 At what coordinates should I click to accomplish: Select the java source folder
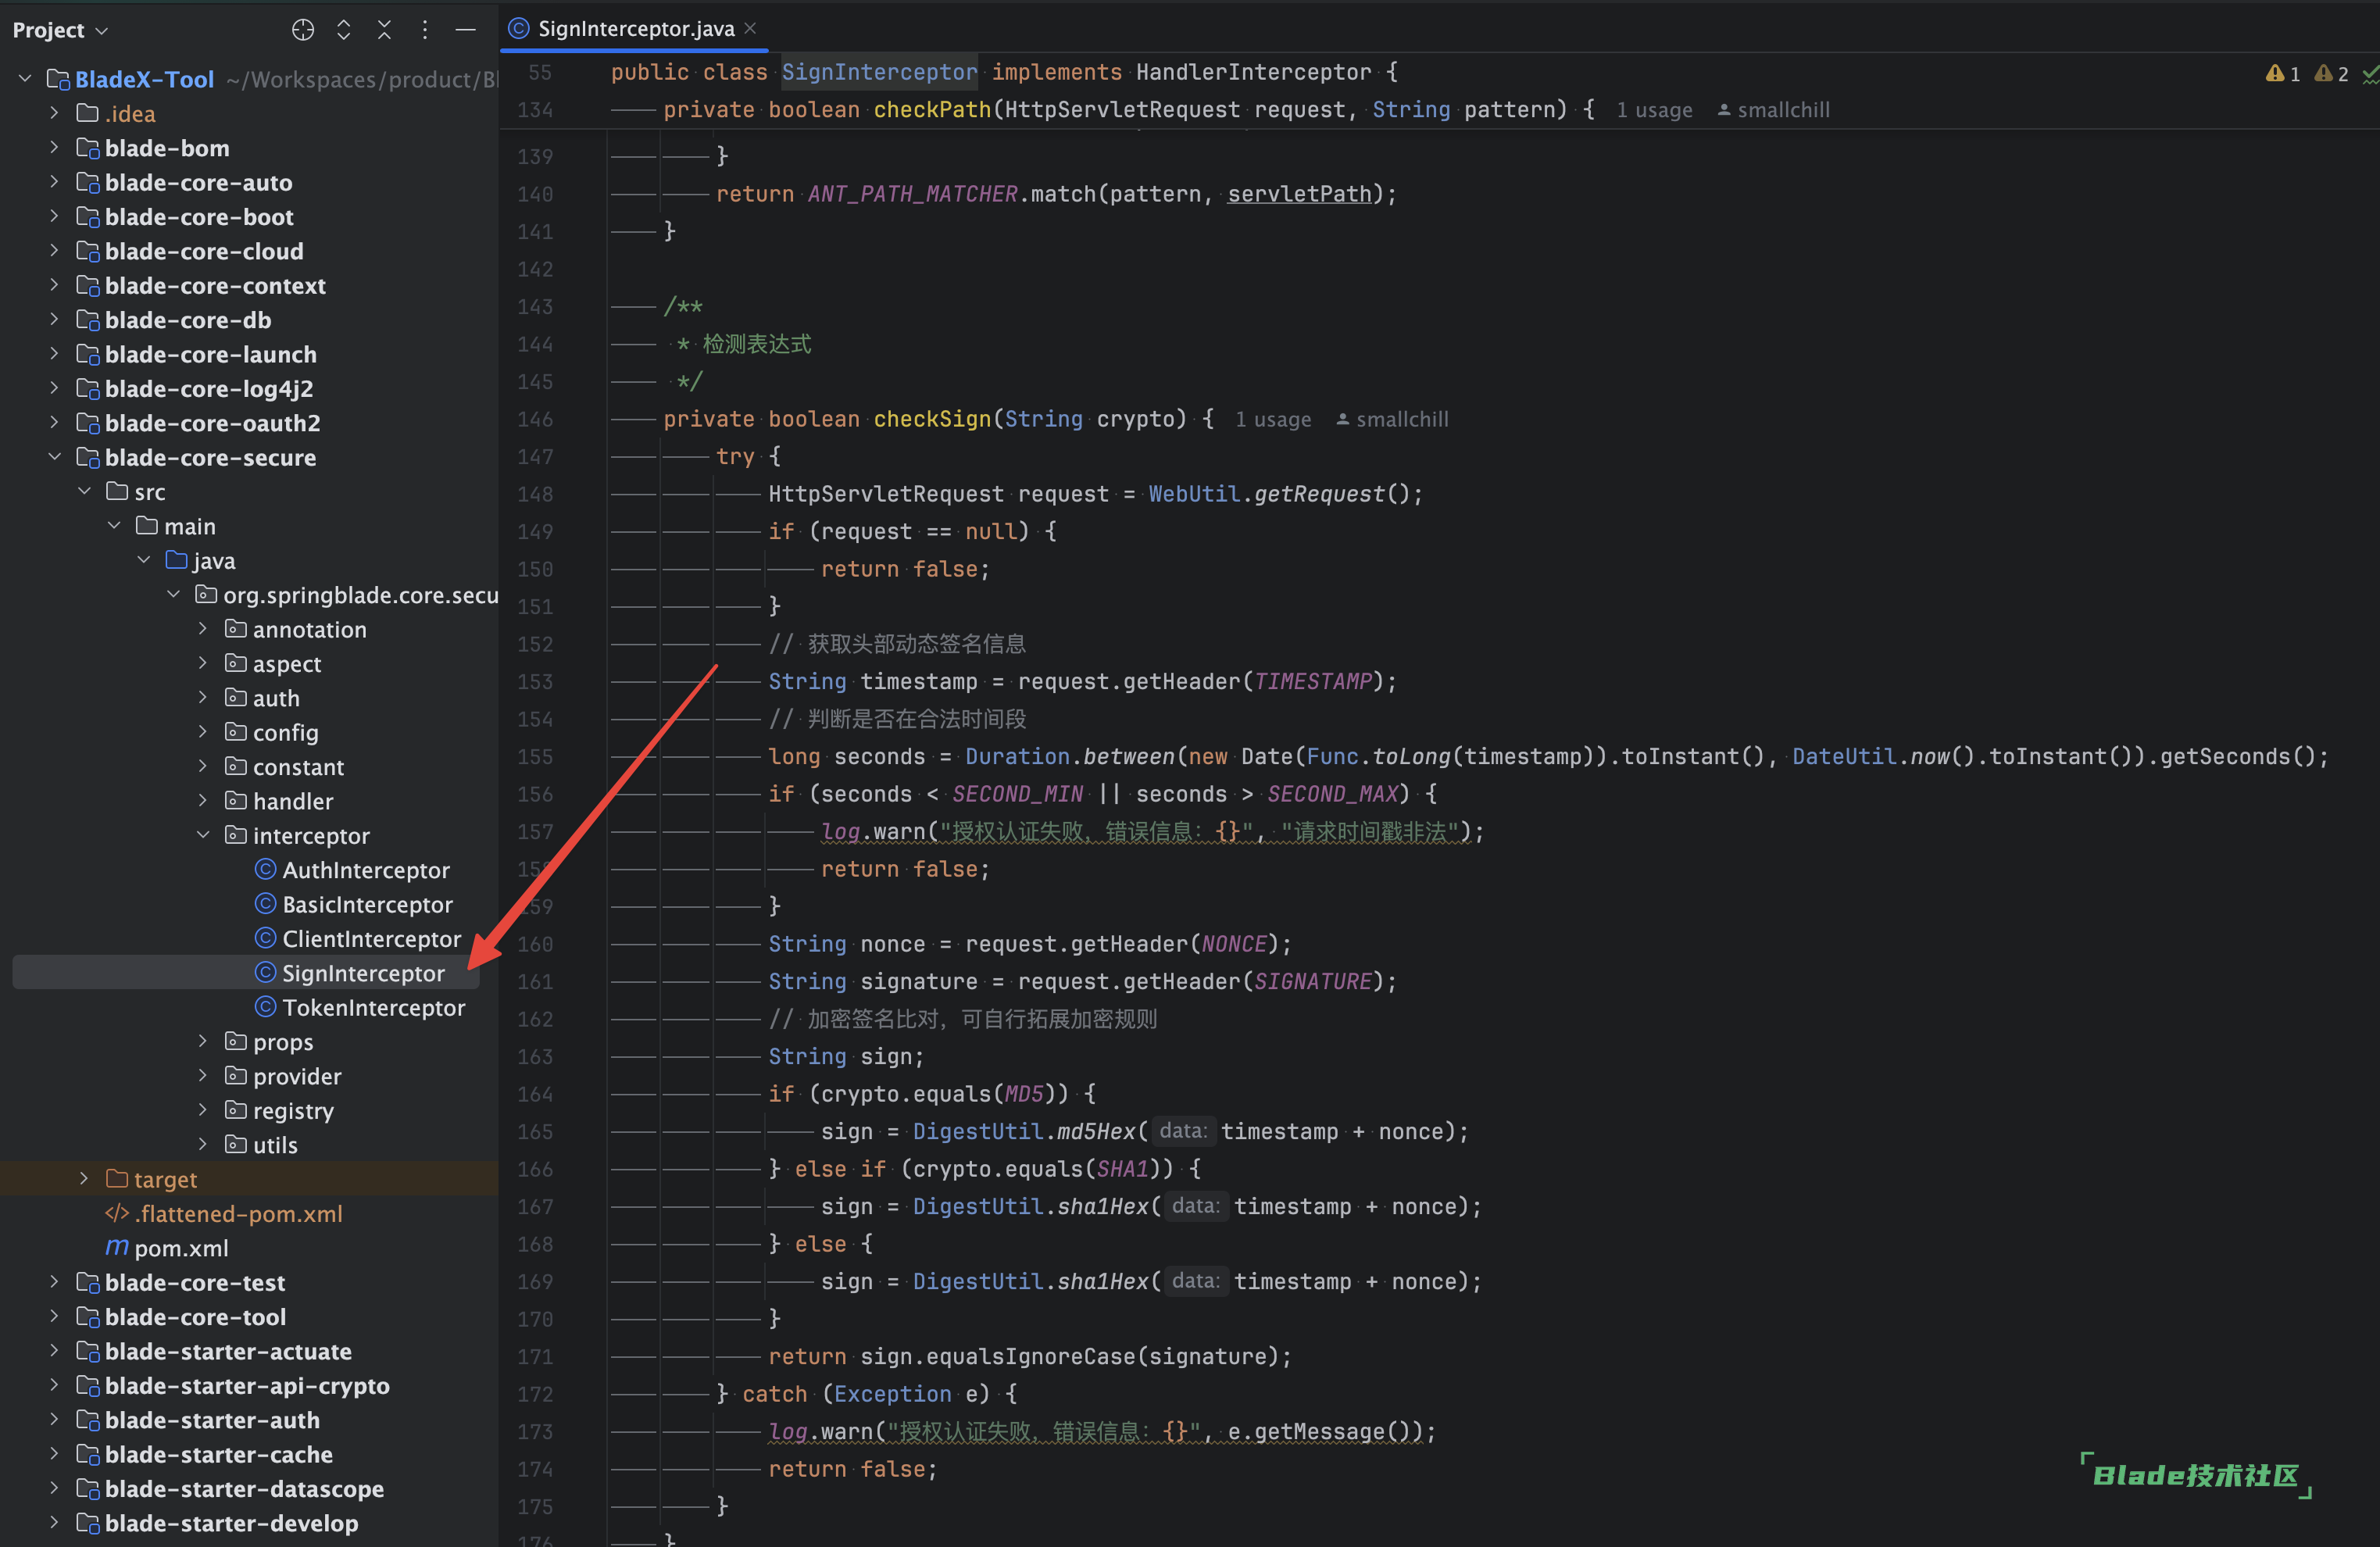pos(214,560)
